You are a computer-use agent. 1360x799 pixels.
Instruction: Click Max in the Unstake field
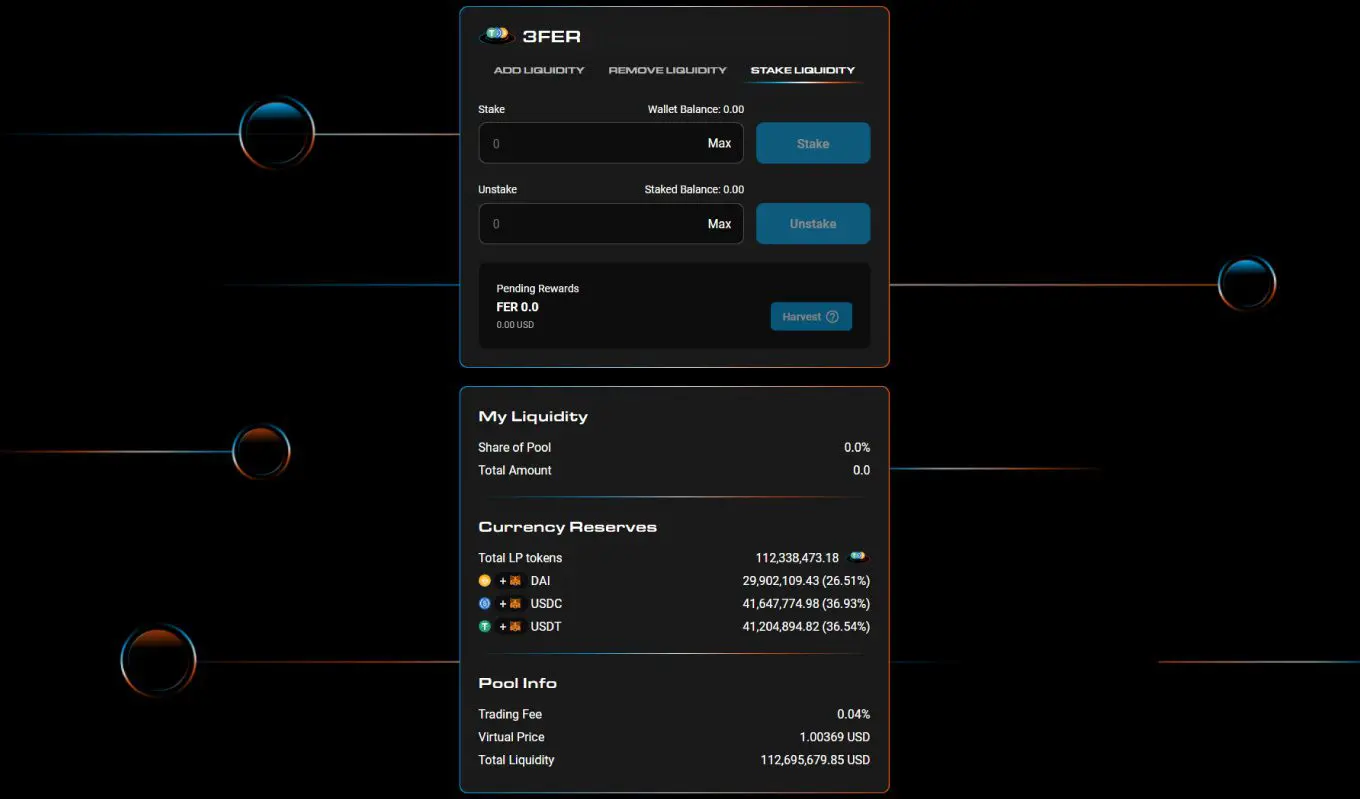tap(720, 224)
